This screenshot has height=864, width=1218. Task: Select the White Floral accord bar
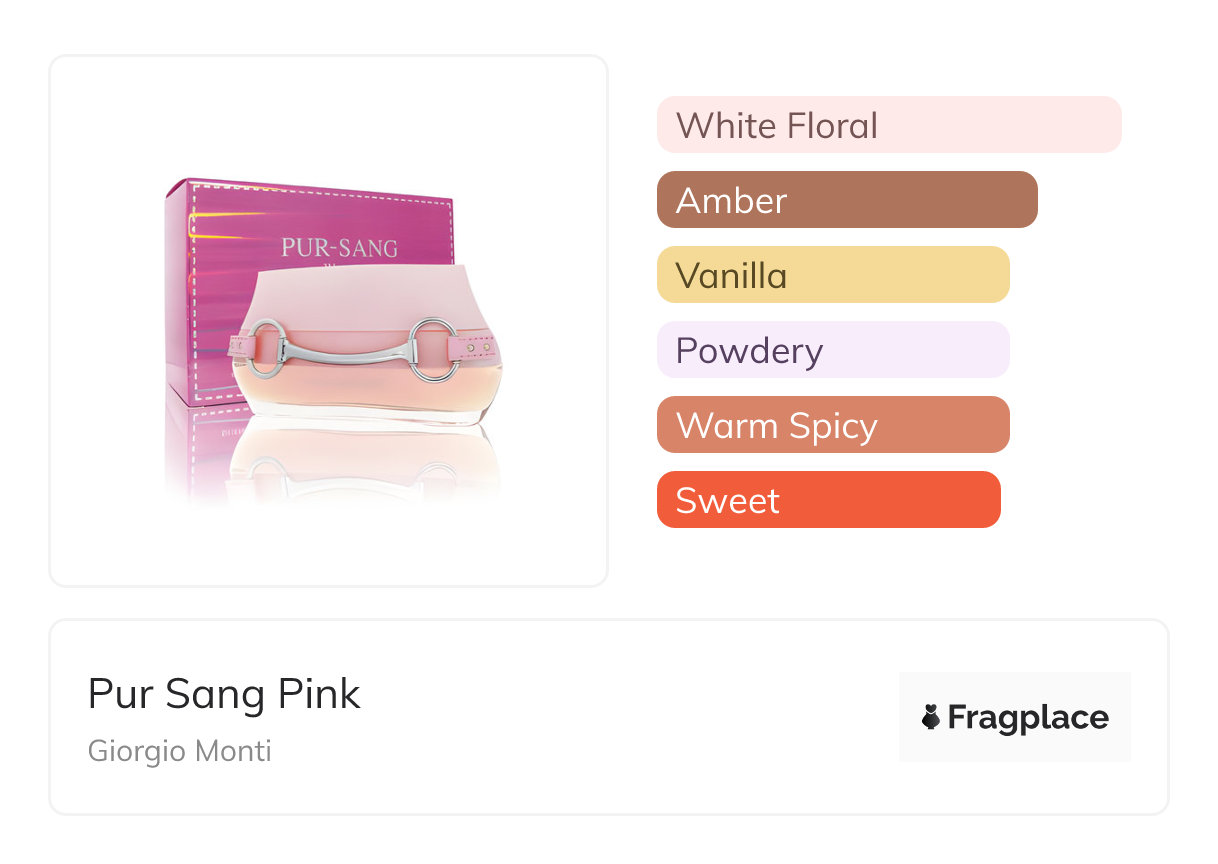click(888, 125)
